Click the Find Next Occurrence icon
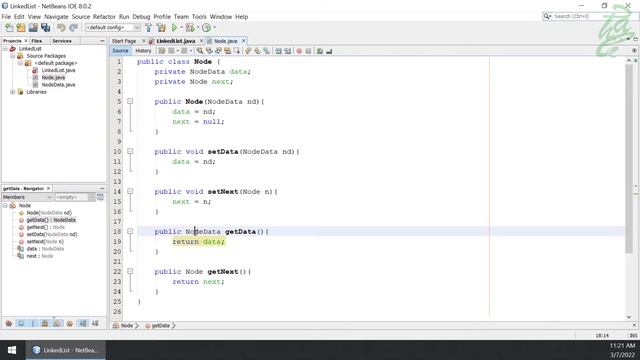 coord(218,51)
